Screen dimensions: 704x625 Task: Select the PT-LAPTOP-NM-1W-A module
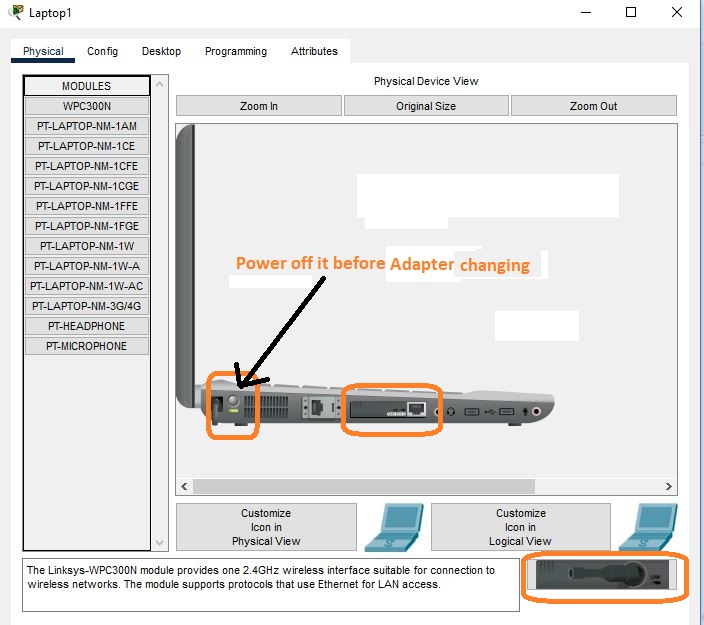pos(87,266)
